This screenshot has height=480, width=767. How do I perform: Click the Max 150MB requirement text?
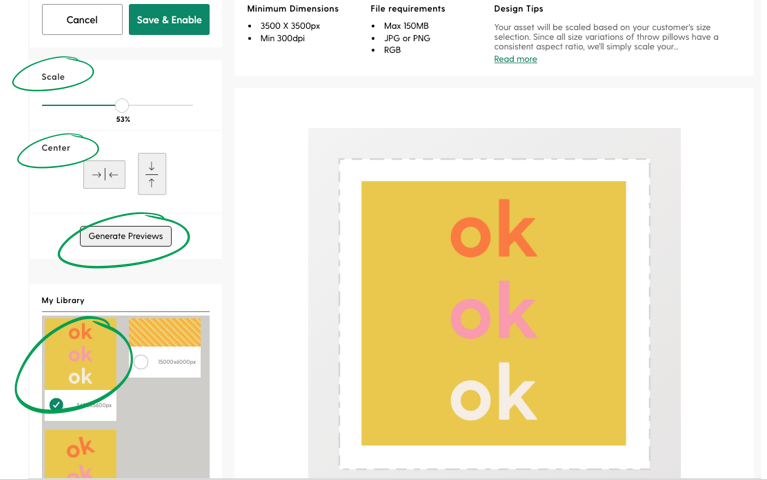click(406, 26)
